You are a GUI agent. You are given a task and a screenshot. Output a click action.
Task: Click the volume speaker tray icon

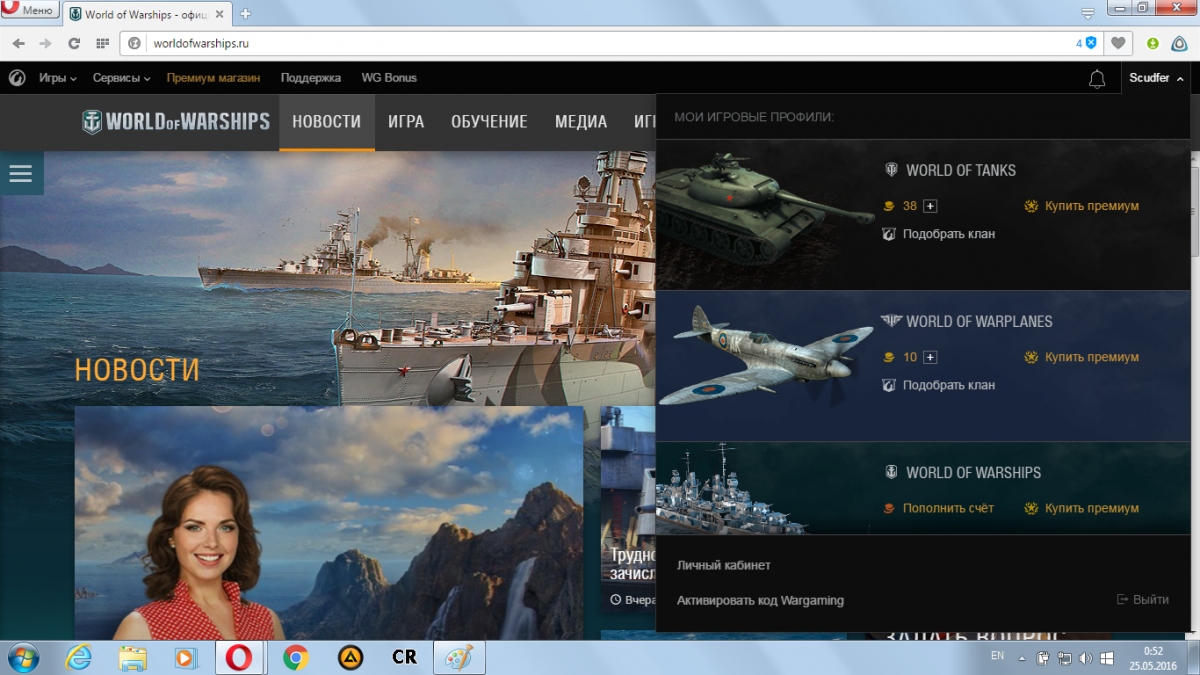pos(1086,658)
